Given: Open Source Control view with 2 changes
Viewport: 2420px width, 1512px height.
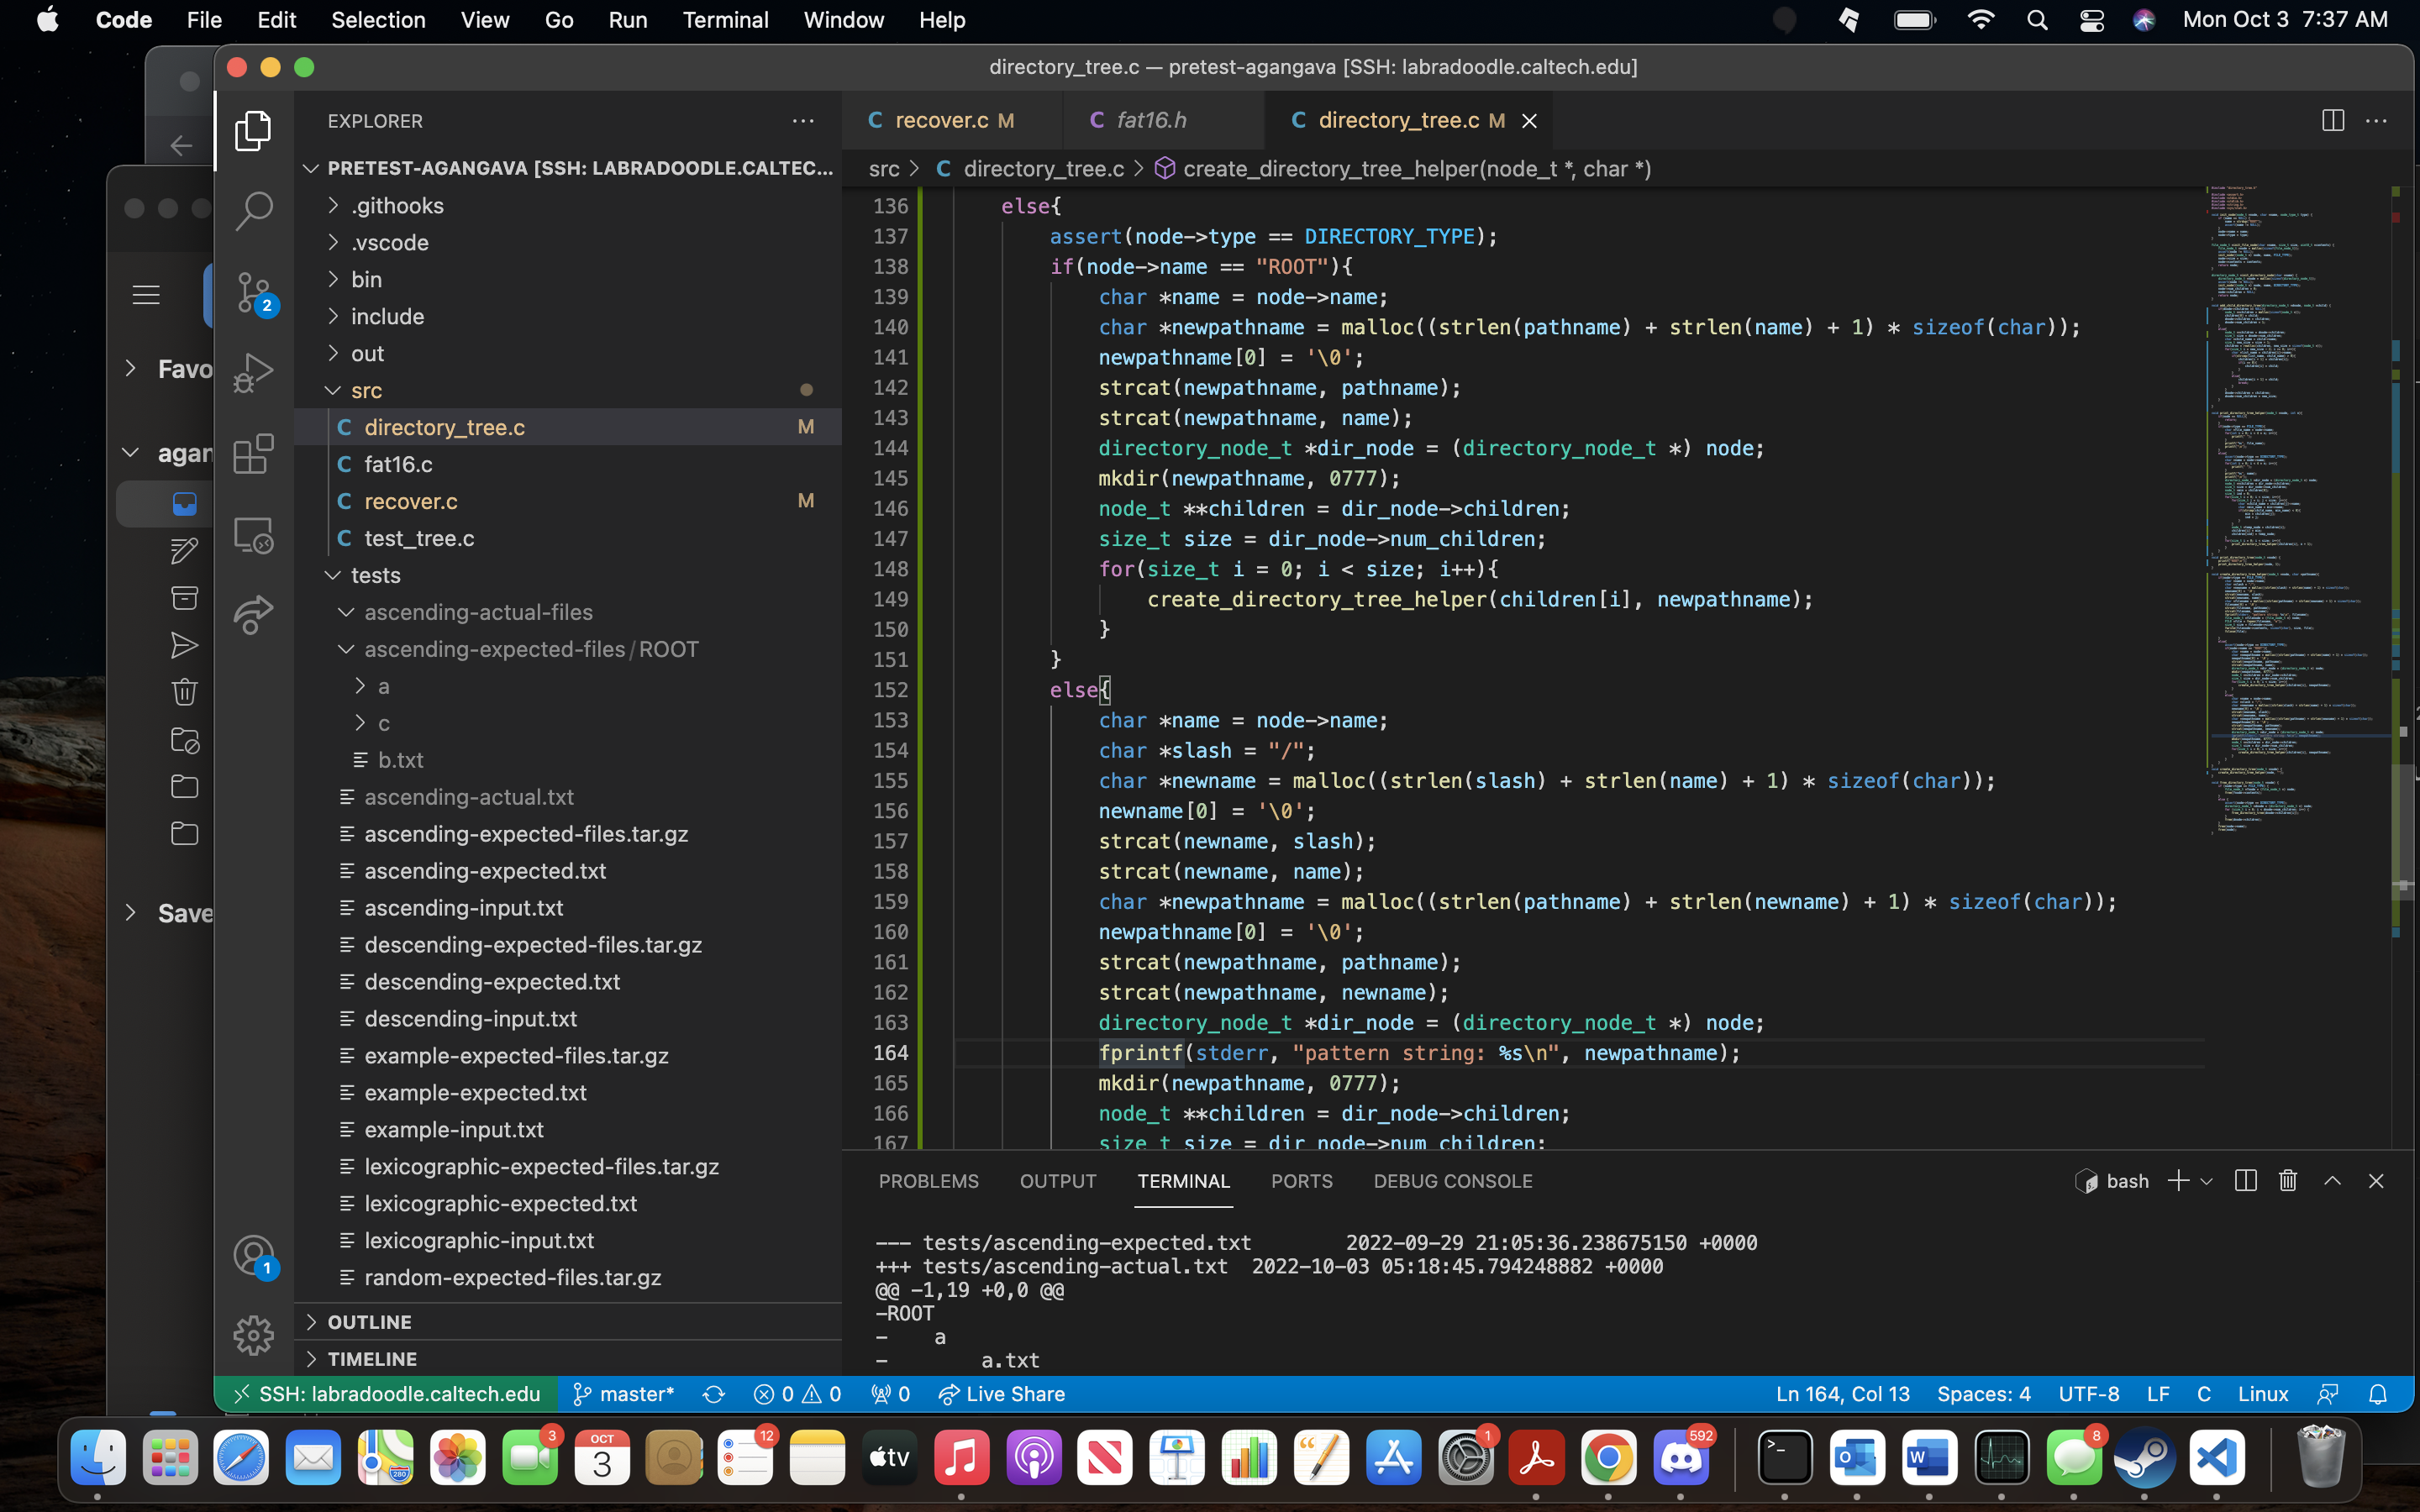Looking at the screenshot, I should point(253,292).
